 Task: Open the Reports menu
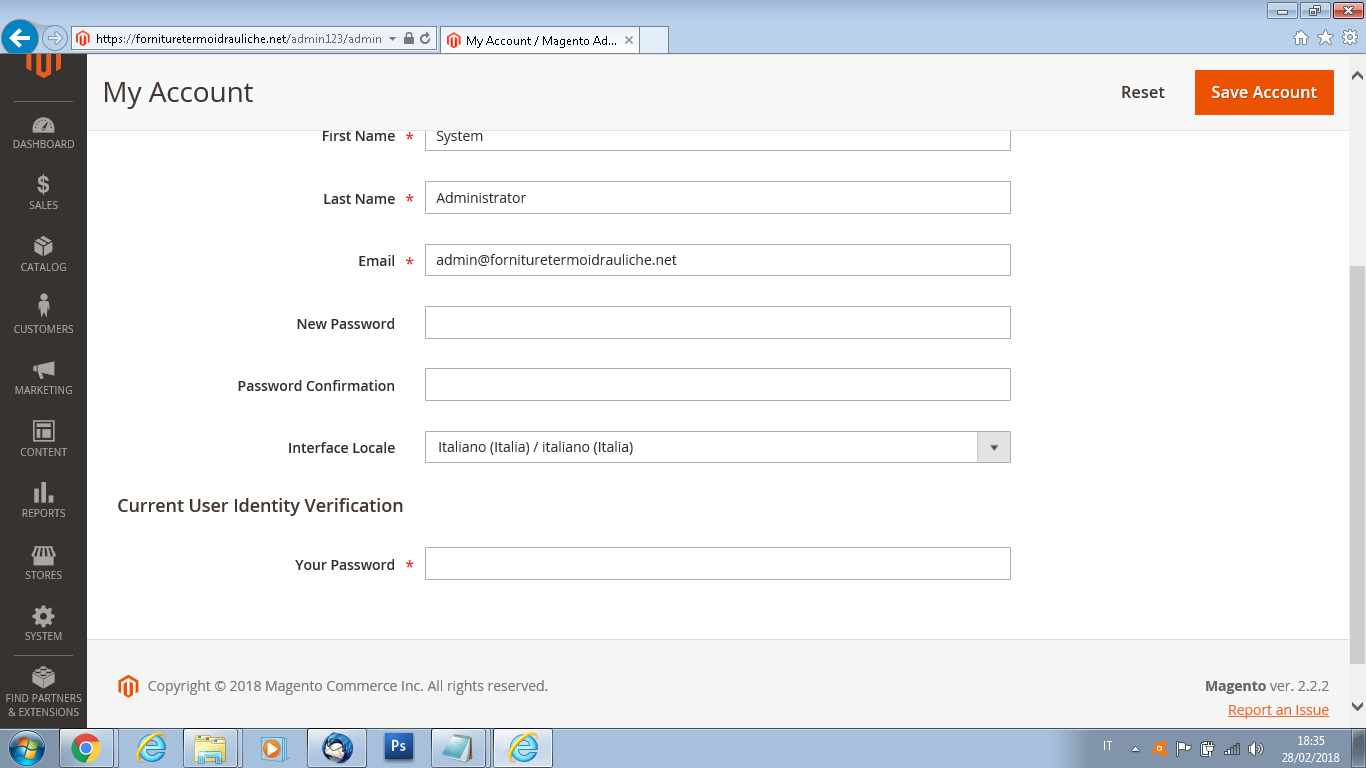point(43,502)
